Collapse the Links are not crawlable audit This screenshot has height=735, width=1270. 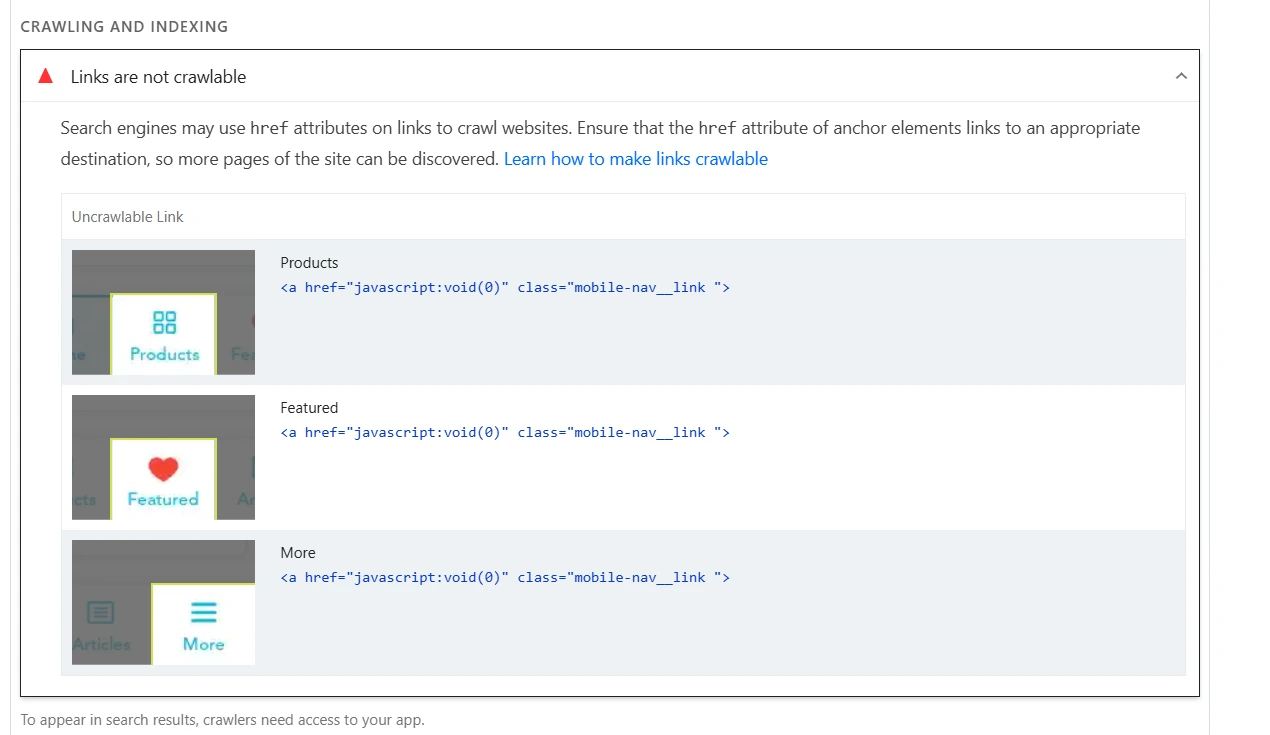(x=1181, y=76)
